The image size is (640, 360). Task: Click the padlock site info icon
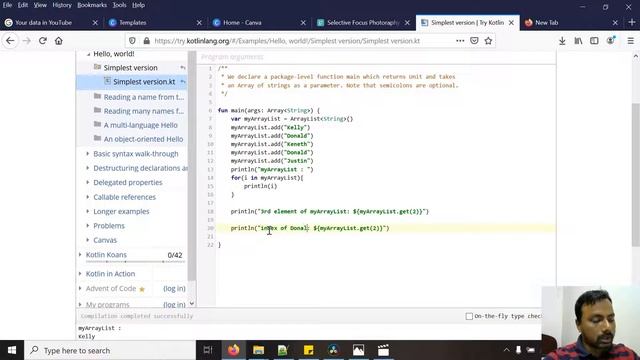[146, 41]
